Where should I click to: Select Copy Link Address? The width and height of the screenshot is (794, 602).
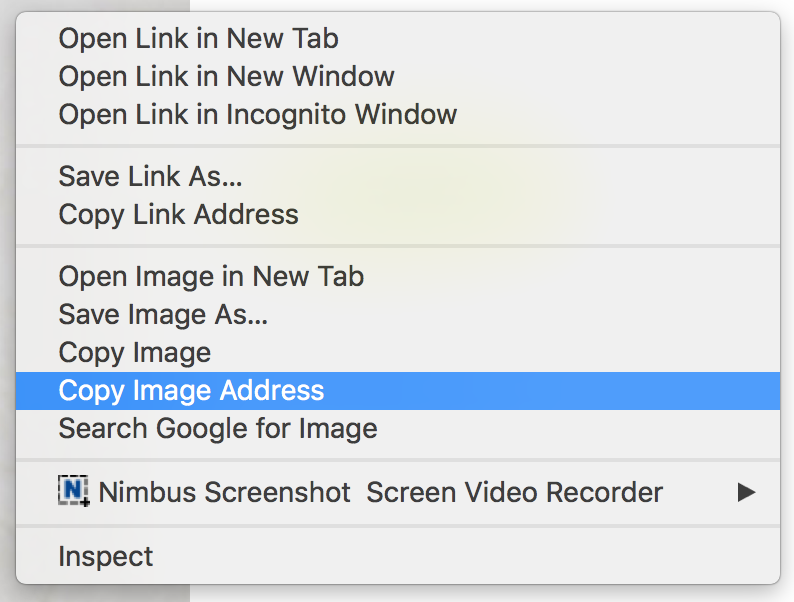pos(398,214)
